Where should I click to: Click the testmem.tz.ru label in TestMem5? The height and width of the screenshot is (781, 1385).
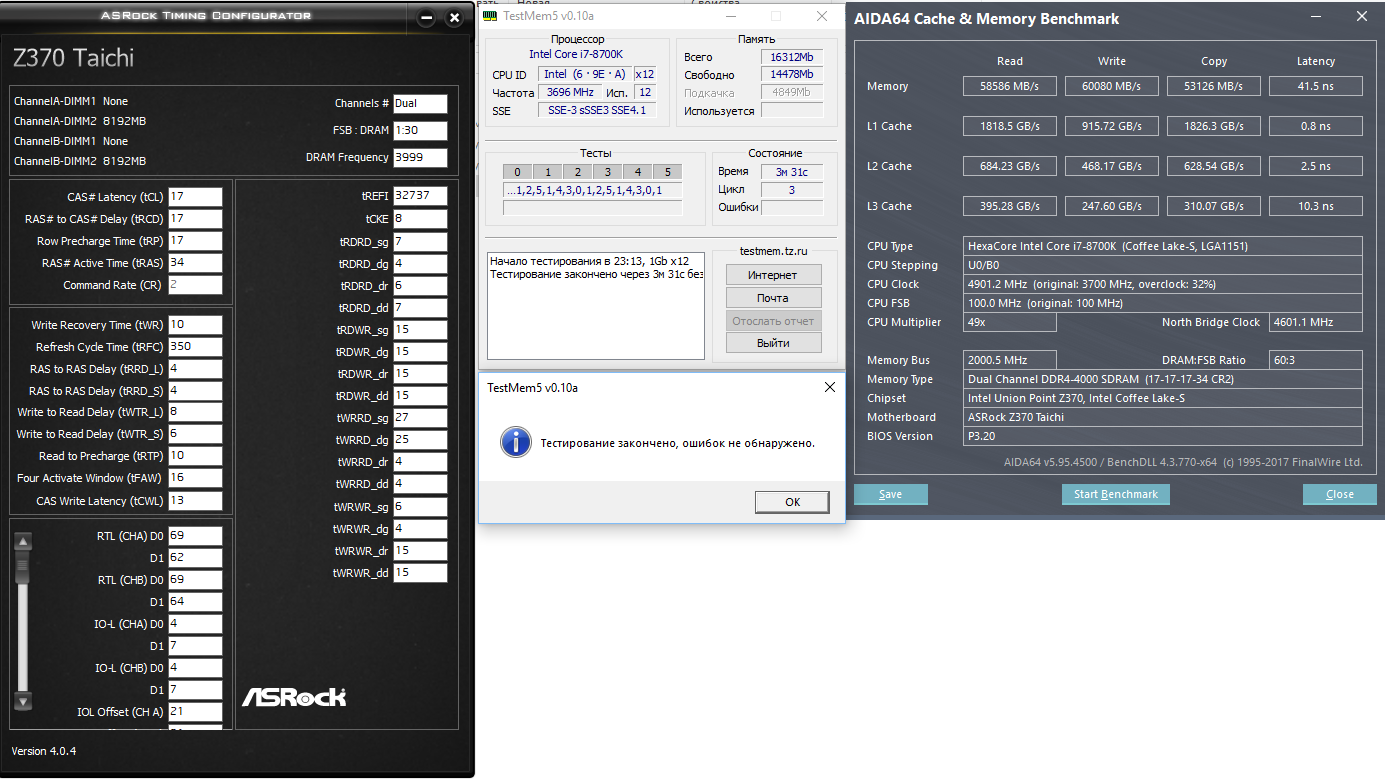pos(773,251)
